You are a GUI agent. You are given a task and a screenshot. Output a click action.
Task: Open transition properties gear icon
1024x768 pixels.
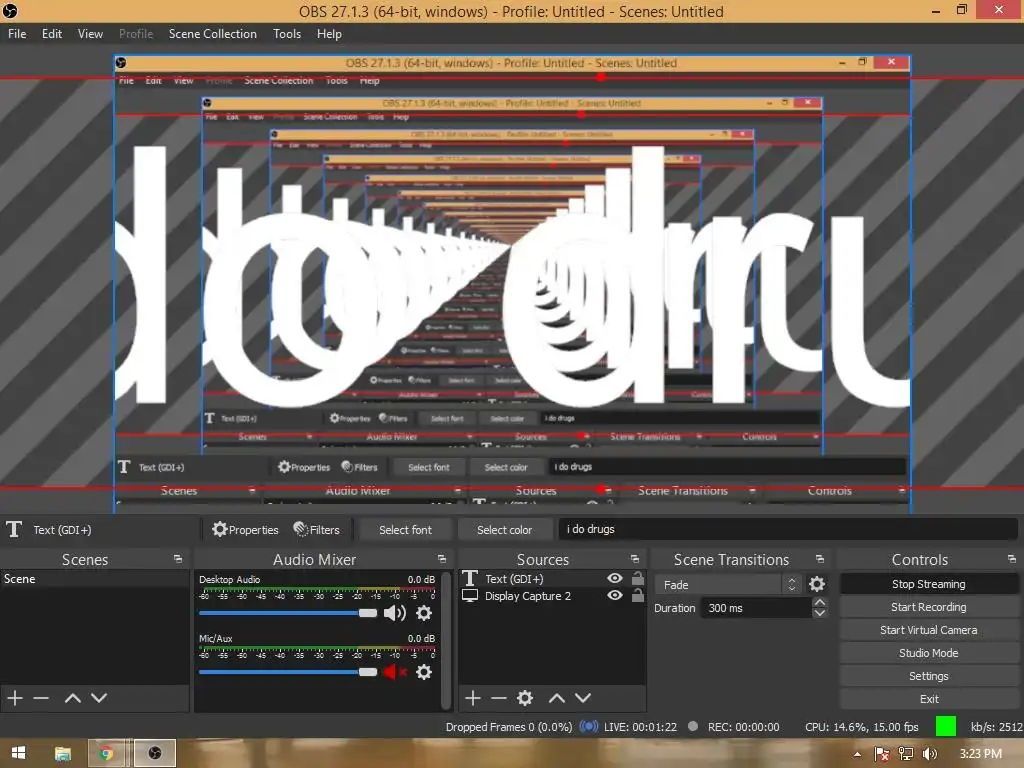tap(817, 584)
